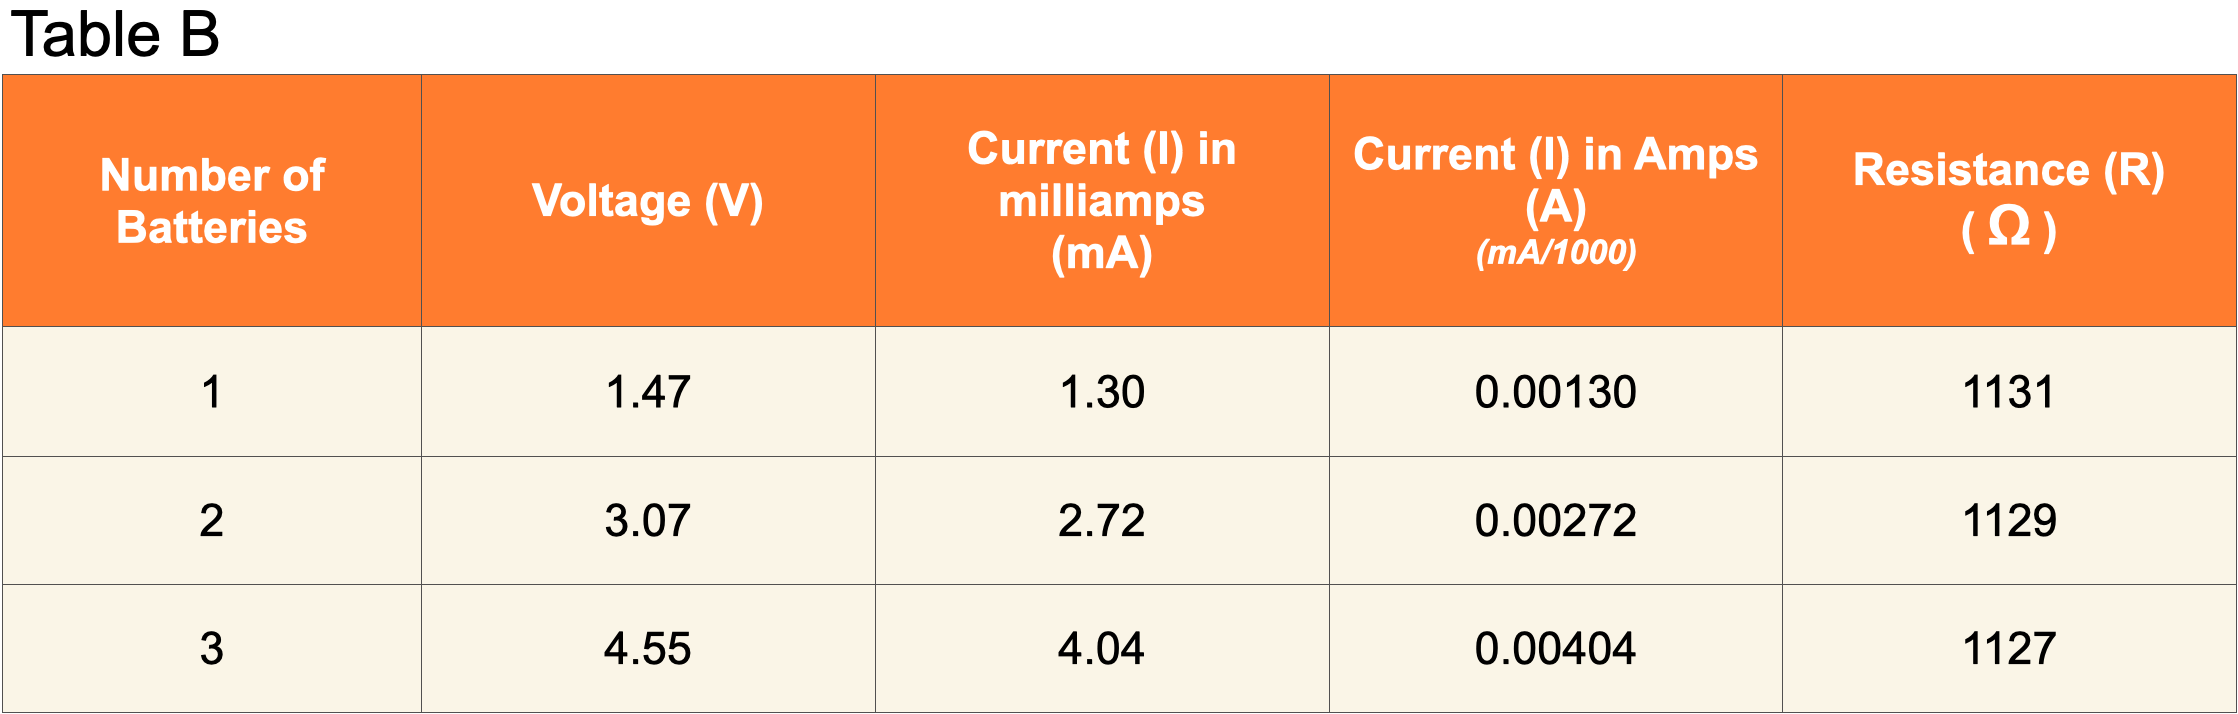Select the resistance cell showing 1131
The height and width of the screenshot is (714, 2238).
2009,392
